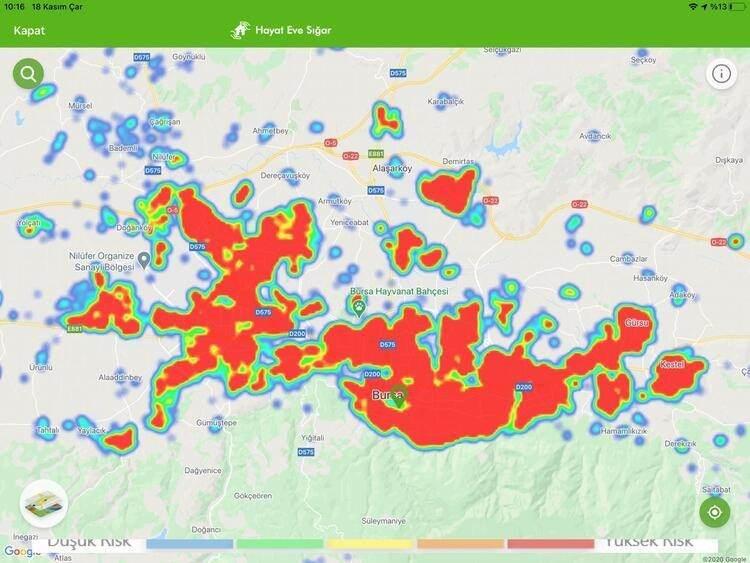
Task: Tap the Bursa city label
Action: 386,397
